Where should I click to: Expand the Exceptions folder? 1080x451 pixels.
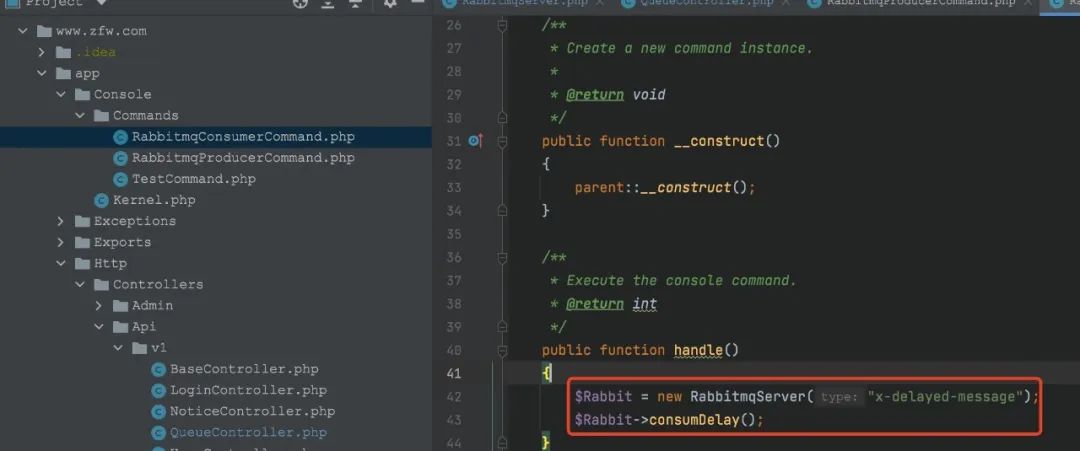coord(61,221)
